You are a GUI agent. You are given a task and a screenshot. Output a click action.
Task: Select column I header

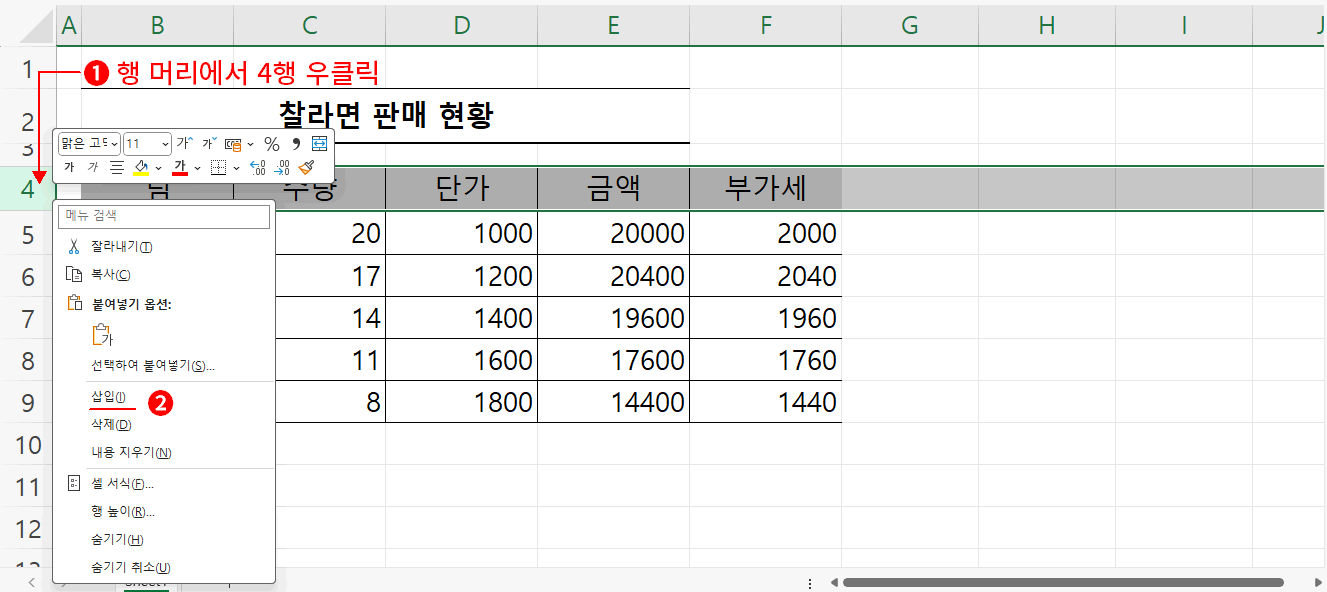[x=1184, y=26]
